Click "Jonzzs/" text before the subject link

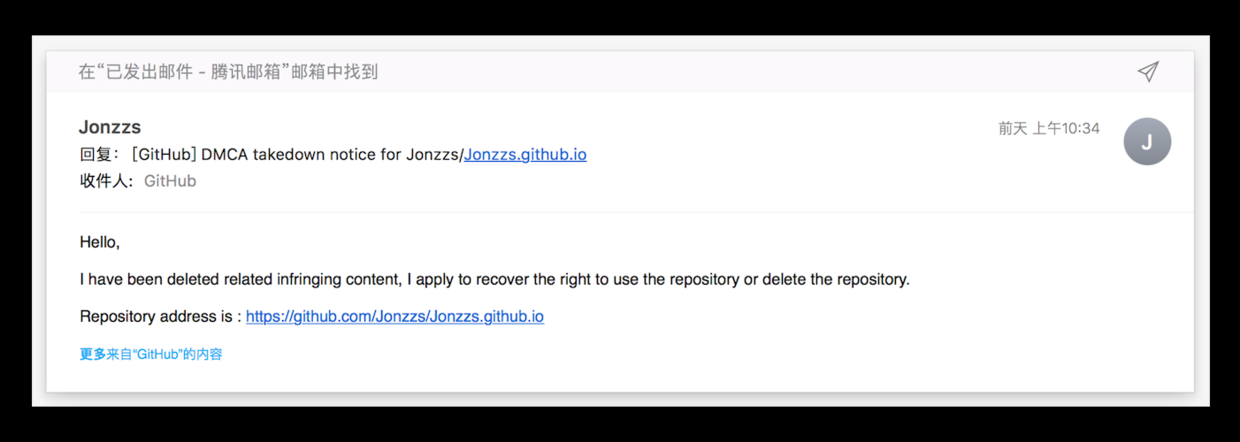(434, 154)
